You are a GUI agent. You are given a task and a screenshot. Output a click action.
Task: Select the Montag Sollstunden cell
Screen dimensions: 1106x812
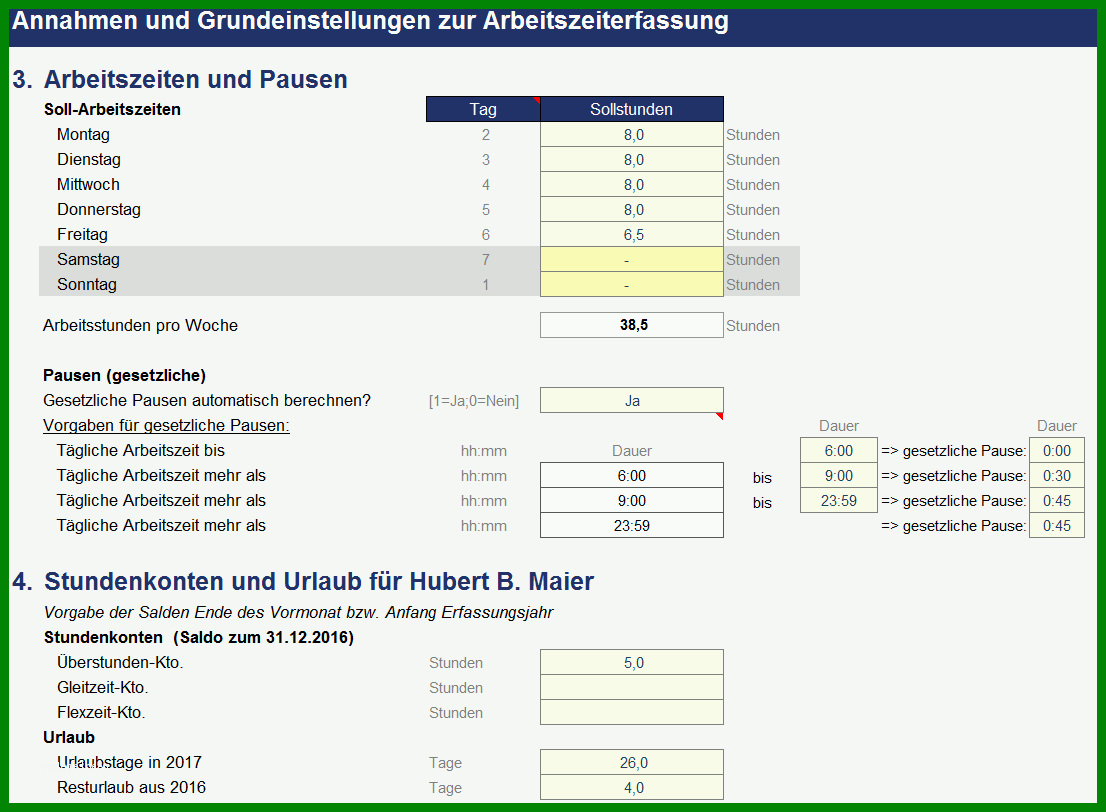631,135
